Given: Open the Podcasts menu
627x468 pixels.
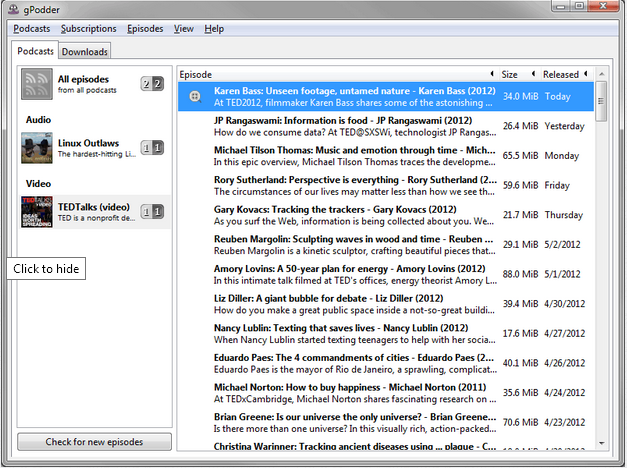Looking at the screenshot, I should tap(32, 29).
